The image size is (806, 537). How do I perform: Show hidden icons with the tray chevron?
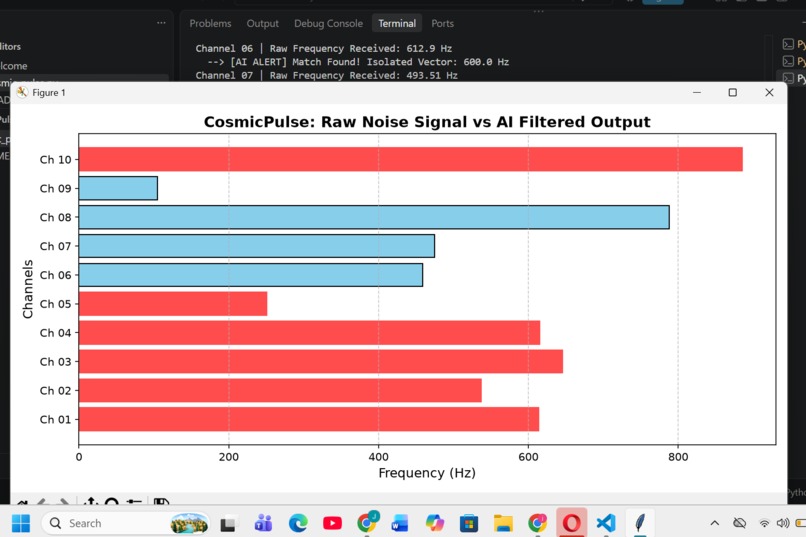(715, 524)
